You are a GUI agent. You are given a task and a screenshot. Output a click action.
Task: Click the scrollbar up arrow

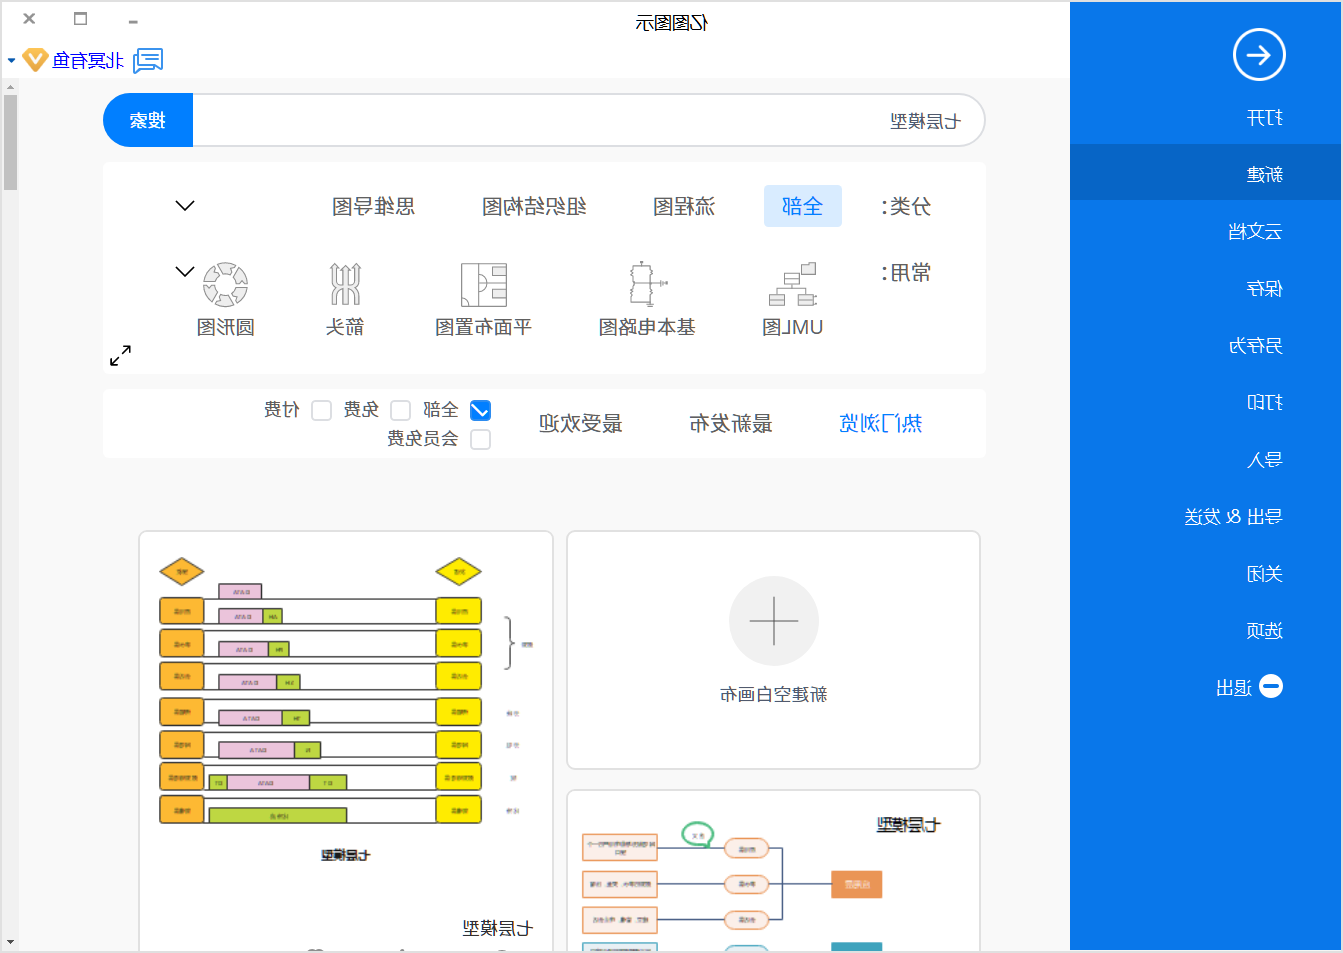point(10,86)
